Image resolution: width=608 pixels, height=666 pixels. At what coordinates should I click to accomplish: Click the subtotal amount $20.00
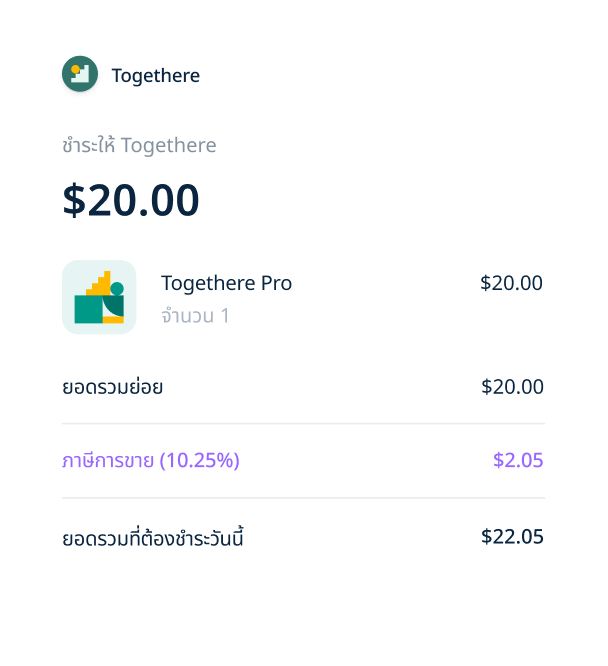pyautogui.click(x=512, y=387)
